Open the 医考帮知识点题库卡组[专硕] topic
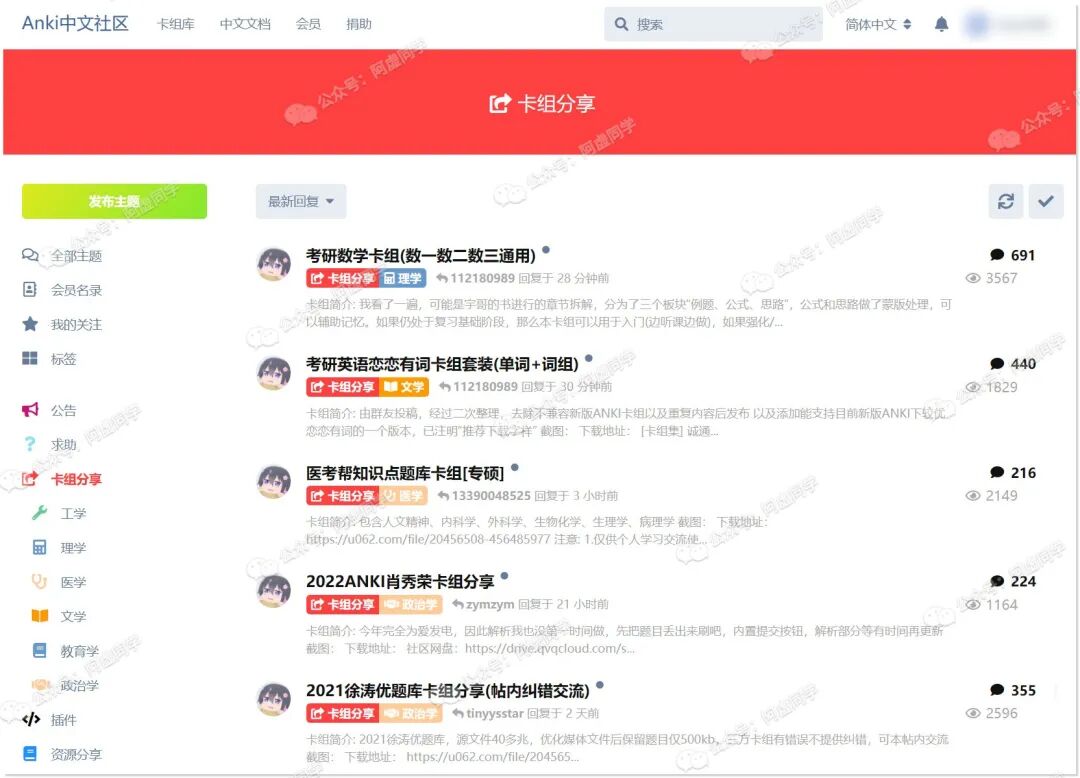This screenshot has height=778, width=1080. tap(405, 473)
